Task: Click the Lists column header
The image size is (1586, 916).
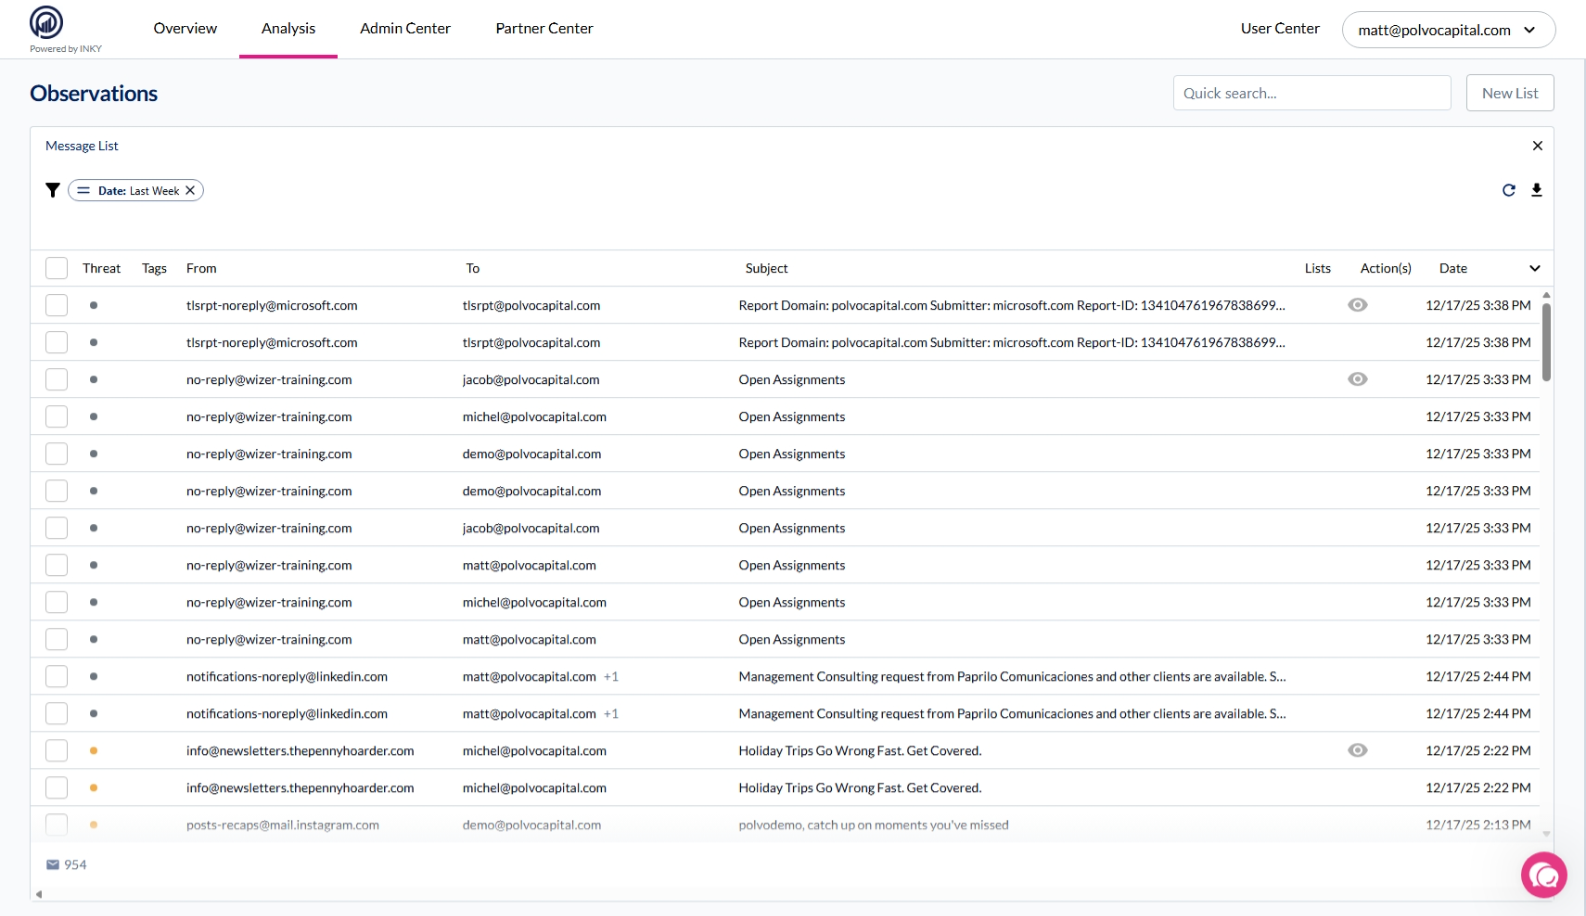Action: [1318, 268]
